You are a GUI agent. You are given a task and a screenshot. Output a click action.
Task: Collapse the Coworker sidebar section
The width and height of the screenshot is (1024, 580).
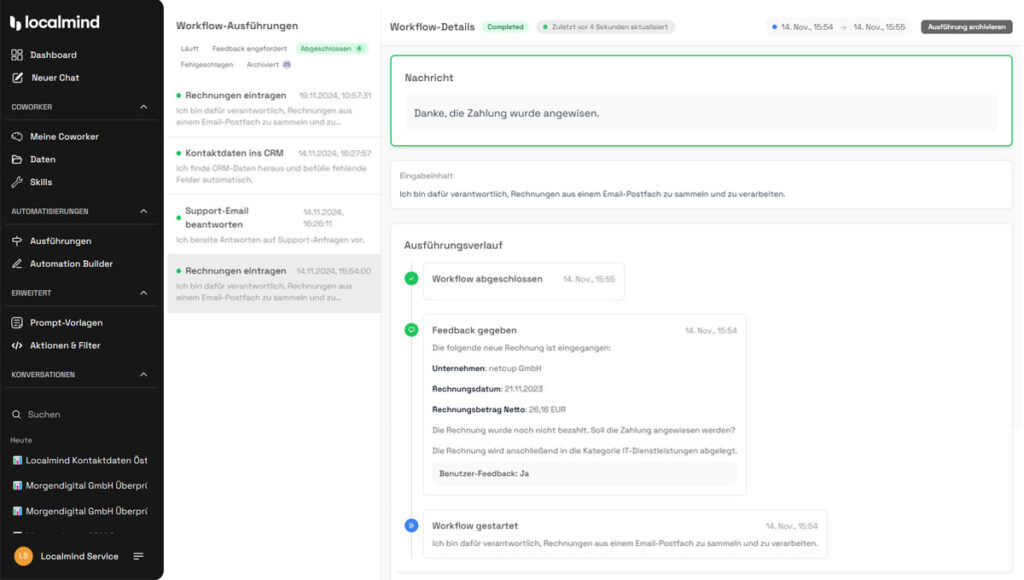143,107
